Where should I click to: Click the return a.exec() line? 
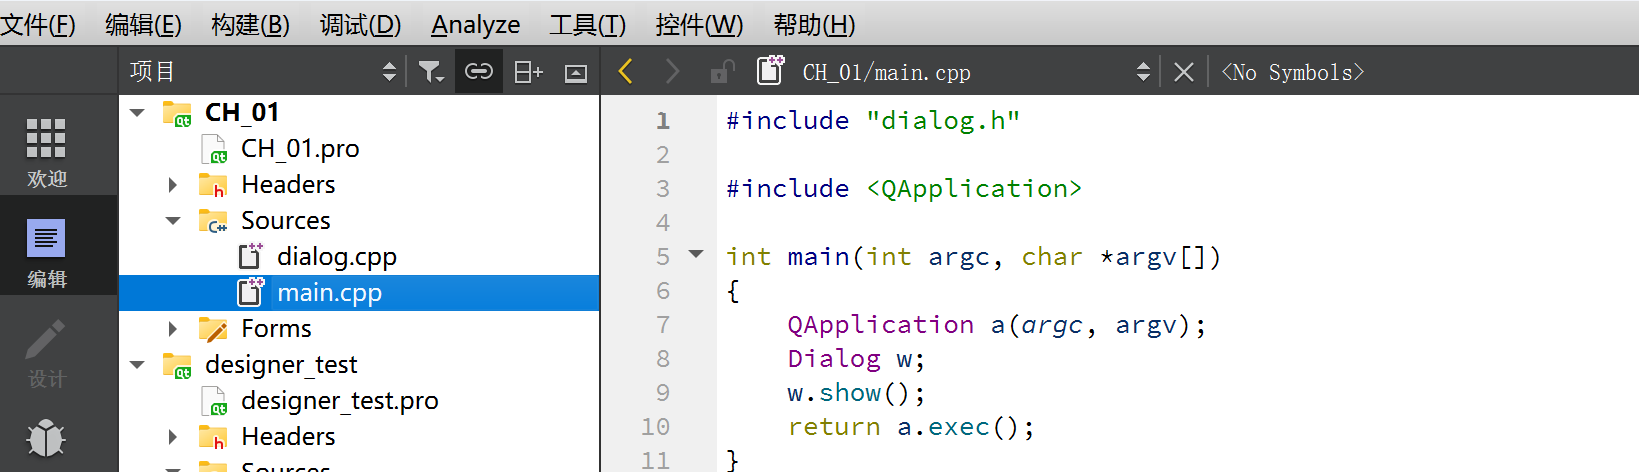[911, 427]
